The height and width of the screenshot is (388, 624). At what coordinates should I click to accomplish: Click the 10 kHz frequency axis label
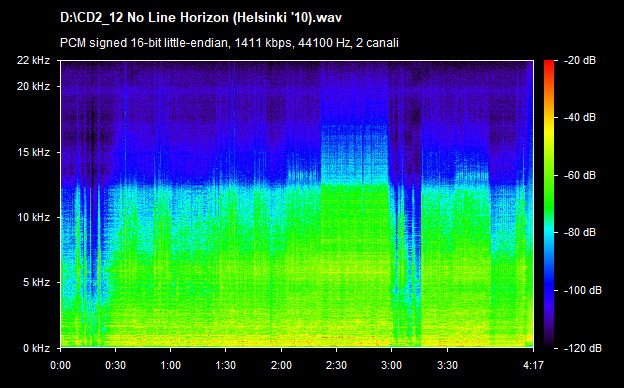33,217
